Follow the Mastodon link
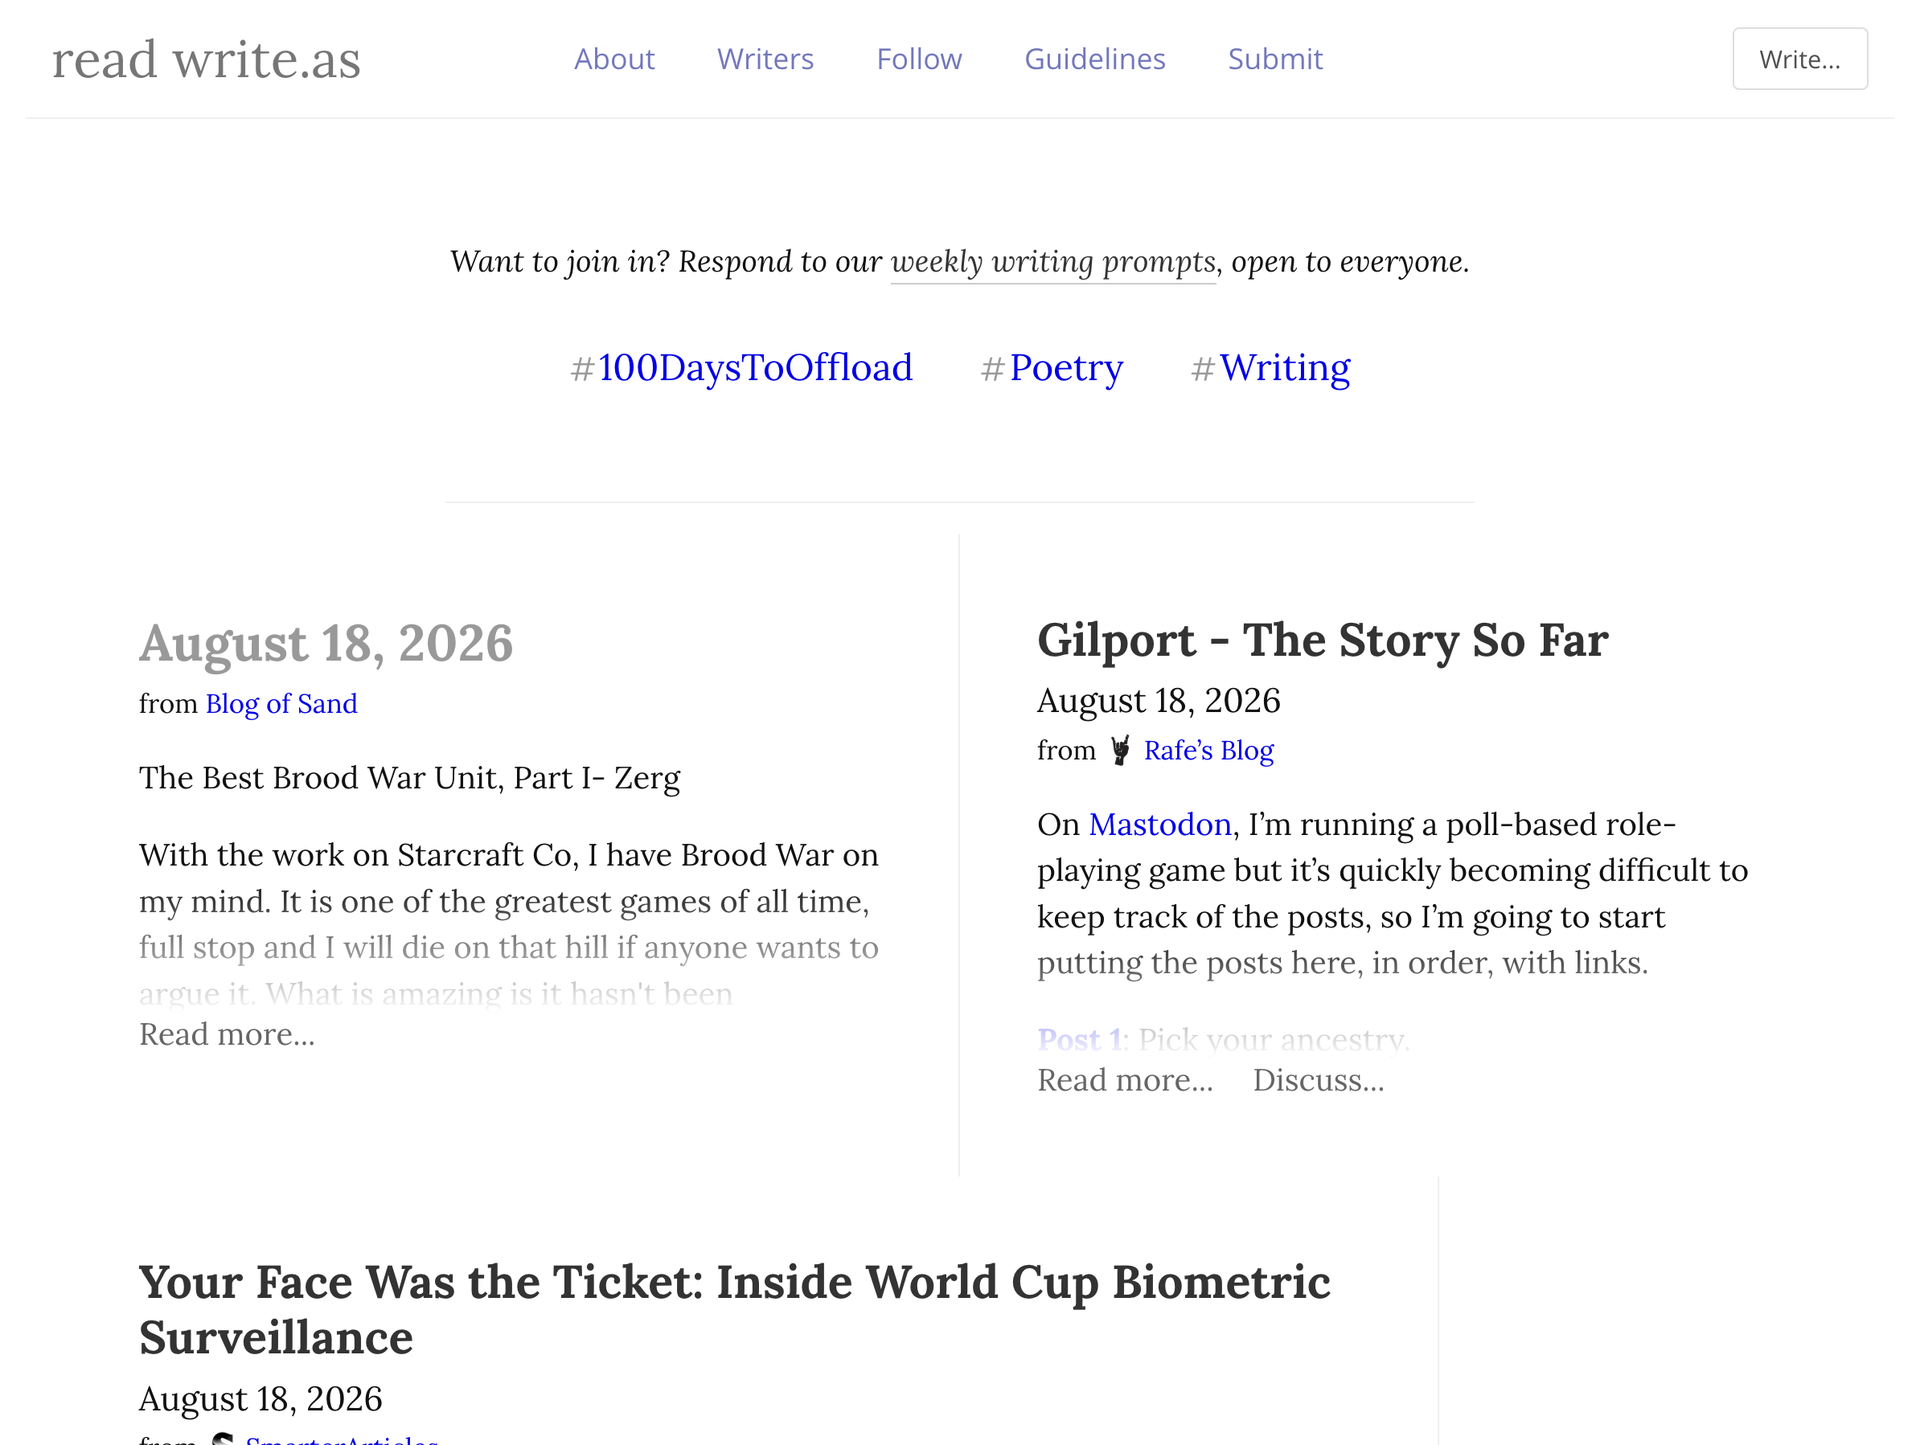 coord(1159,824)
